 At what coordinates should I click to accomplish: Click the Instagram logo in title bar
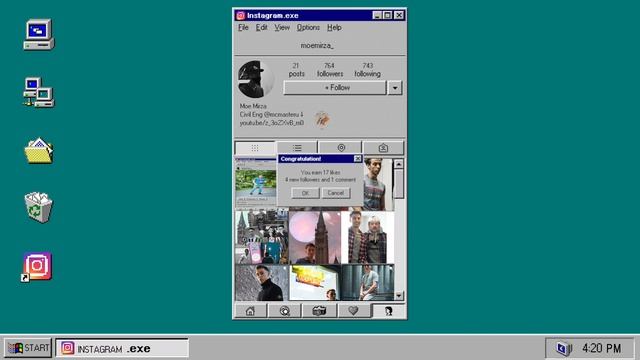[240, 16]
